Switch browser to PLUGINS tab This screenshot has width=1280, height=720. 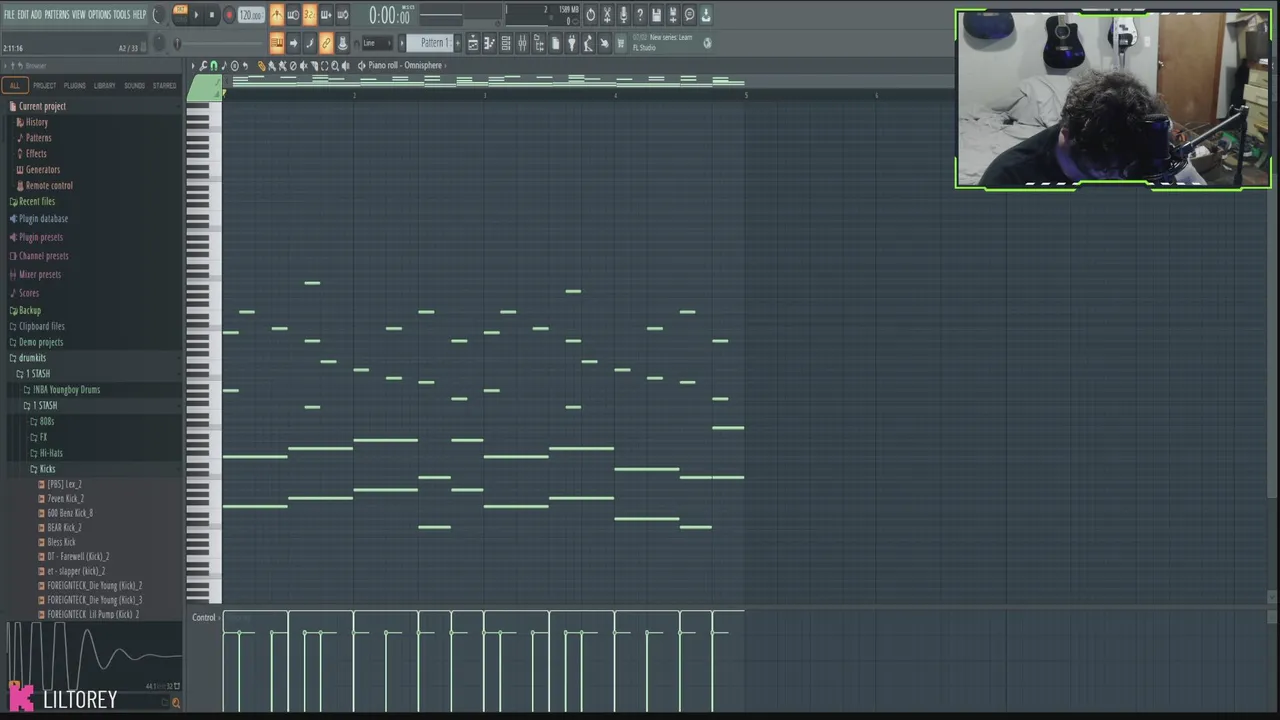pos(75,86)
